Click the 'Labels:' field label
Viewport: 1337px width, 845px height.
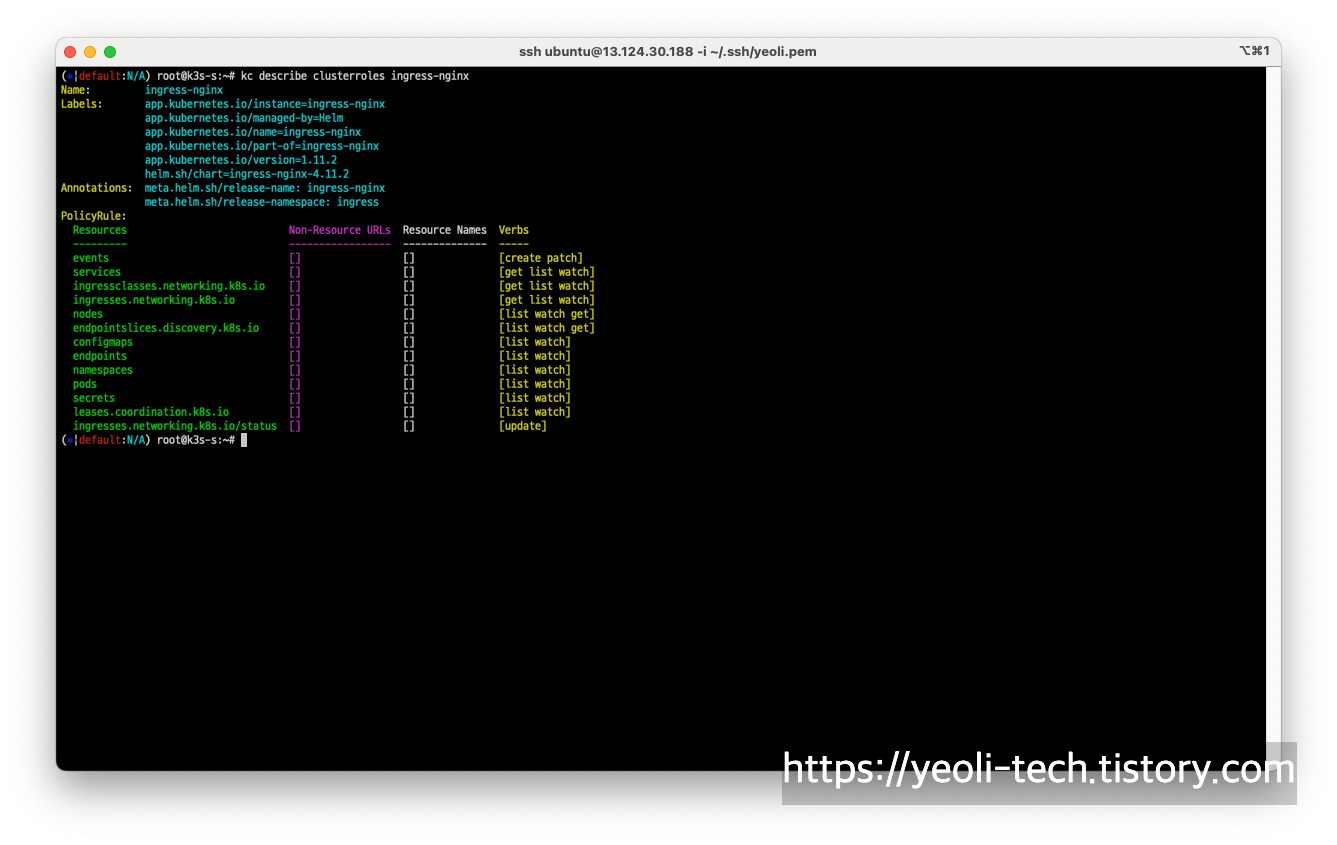point(82,104)
